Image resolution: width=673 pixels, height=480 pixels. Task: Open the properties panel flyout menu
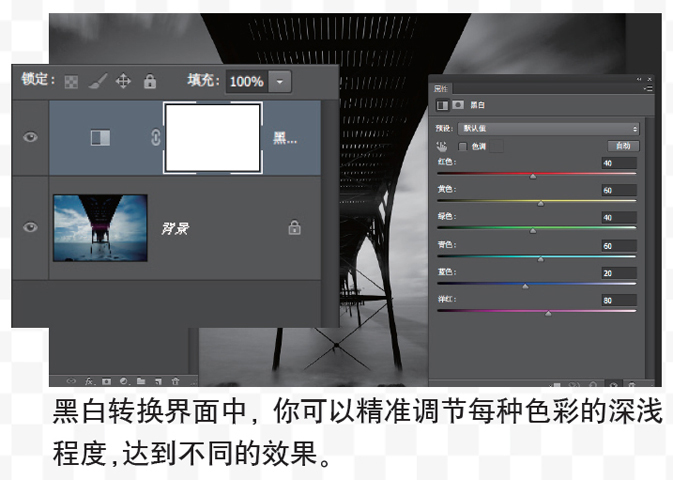click(x=648, y=88)
